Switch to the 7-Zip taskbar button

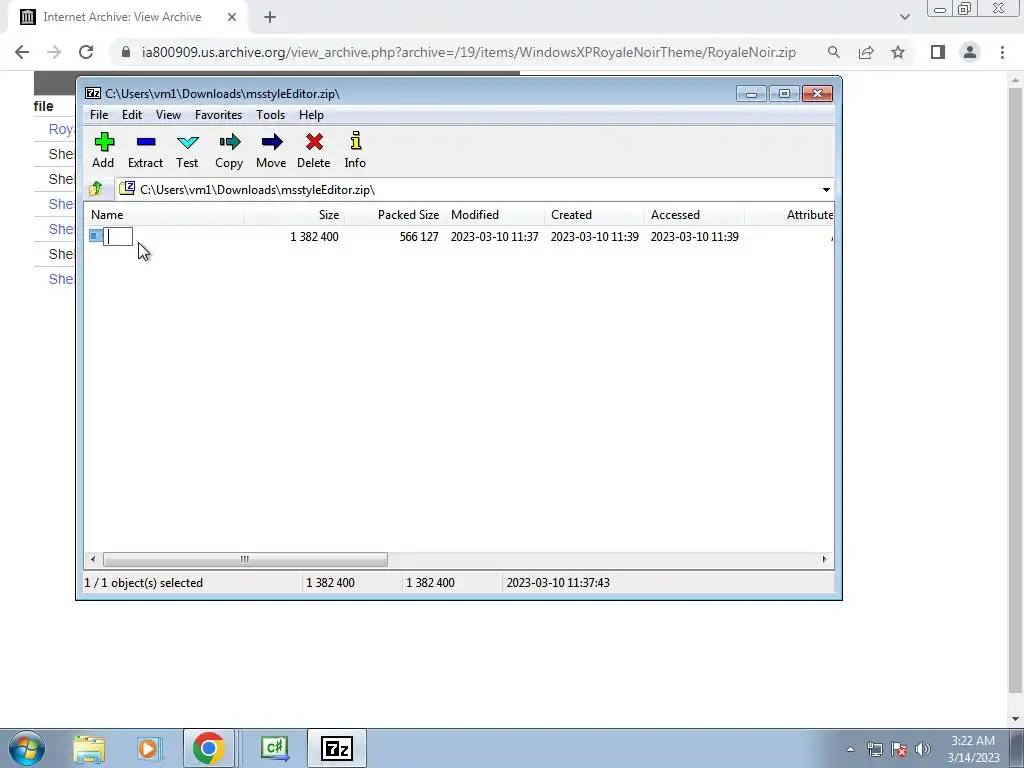pyautogui.click(x=337, y=748)
